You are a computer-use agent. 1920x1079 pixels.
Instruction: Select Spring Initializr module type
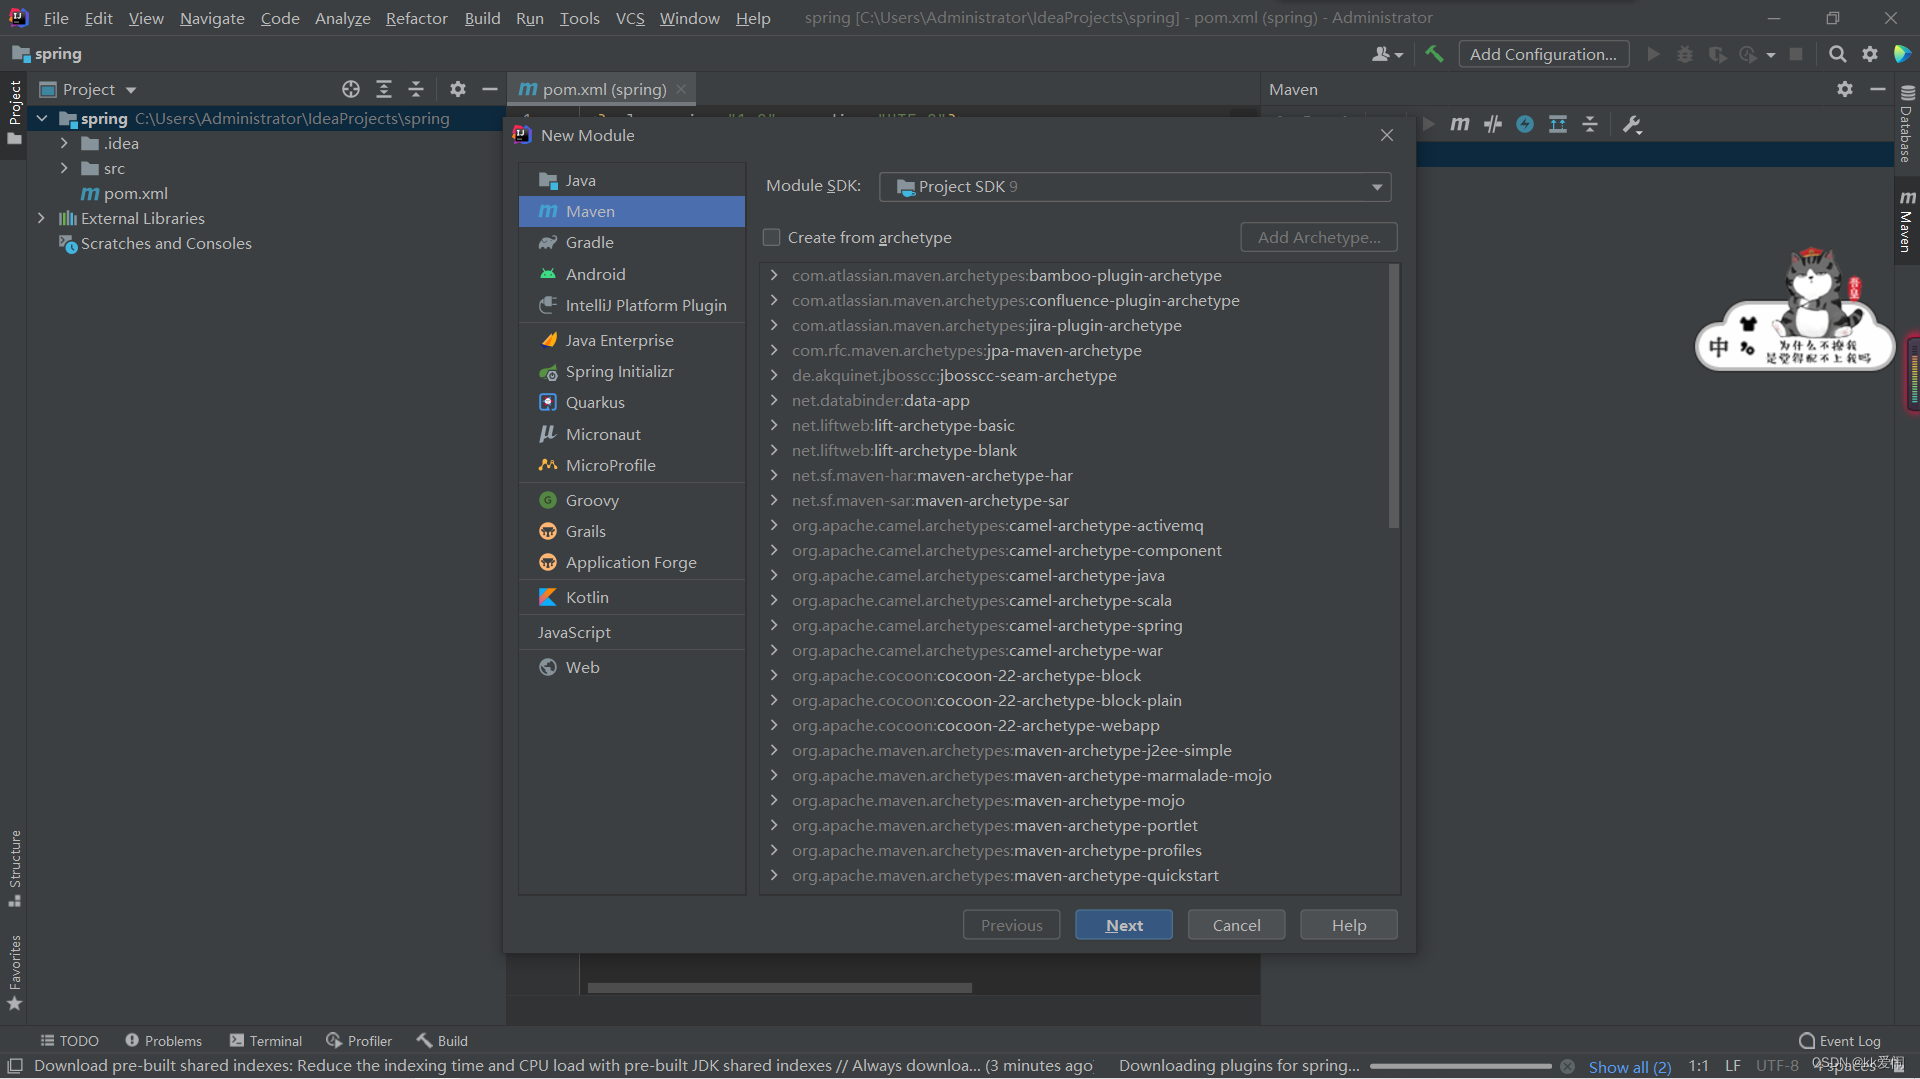tap(631, 371)
